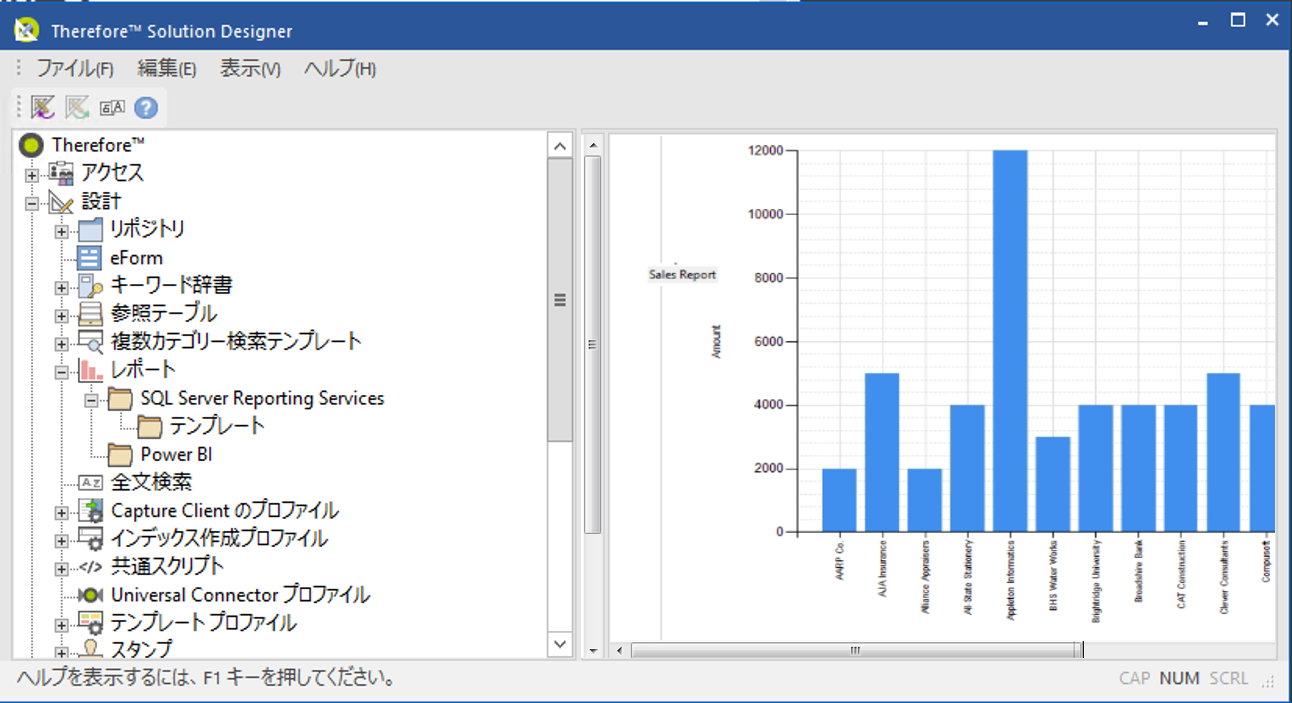Open the ヘルプ(H) menu
This screenshot has height=703, width=1292.
click(340, 69)
